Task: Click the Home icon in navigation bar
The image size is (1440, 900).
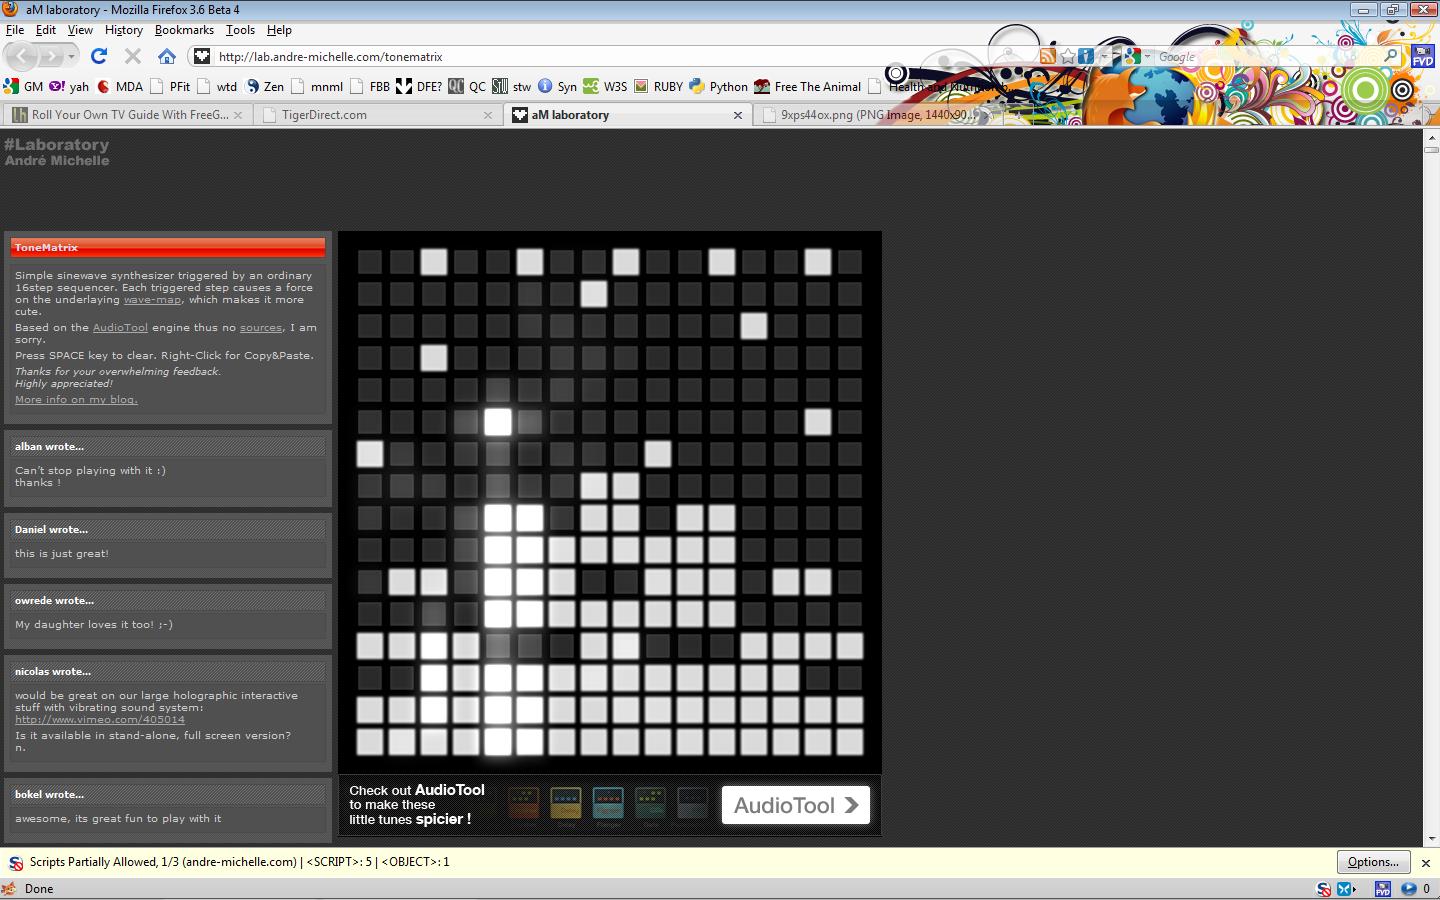Action: click(167, 56)
